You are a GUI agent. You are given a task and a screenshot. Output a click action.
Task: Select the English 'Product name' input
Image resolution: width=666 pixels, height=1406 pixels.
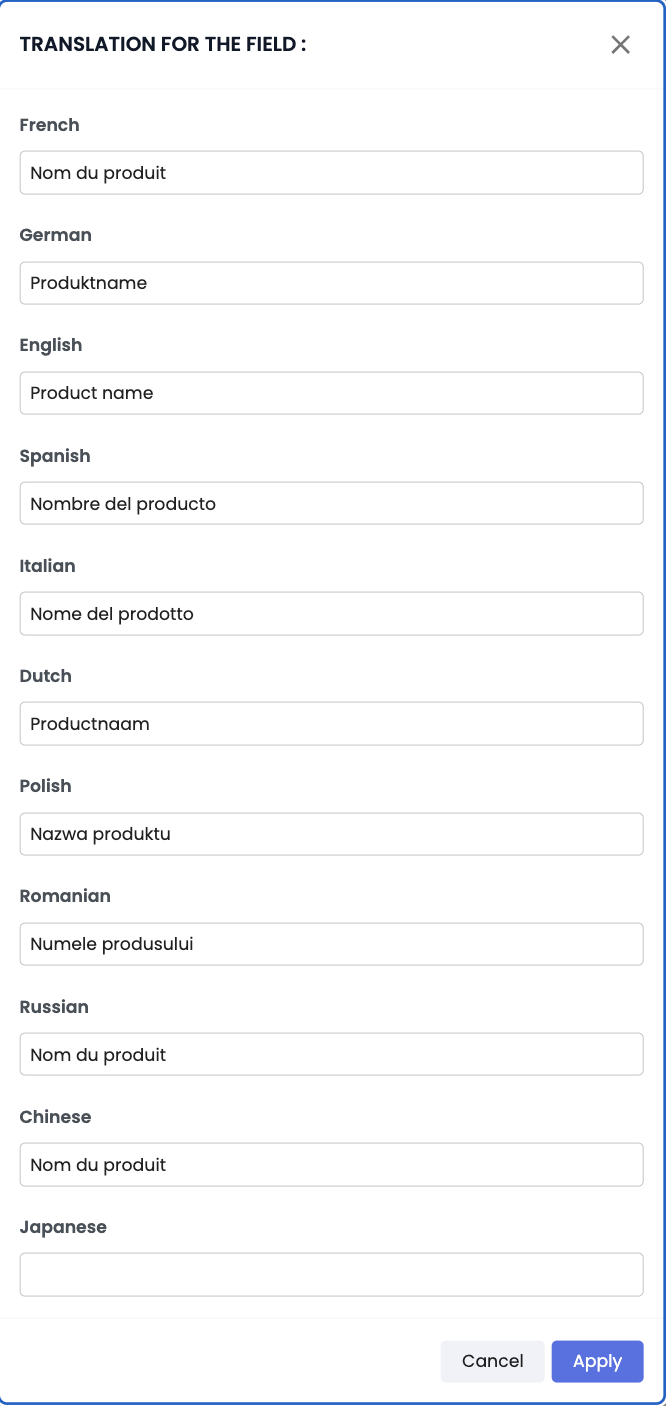(x=331, y=393)
